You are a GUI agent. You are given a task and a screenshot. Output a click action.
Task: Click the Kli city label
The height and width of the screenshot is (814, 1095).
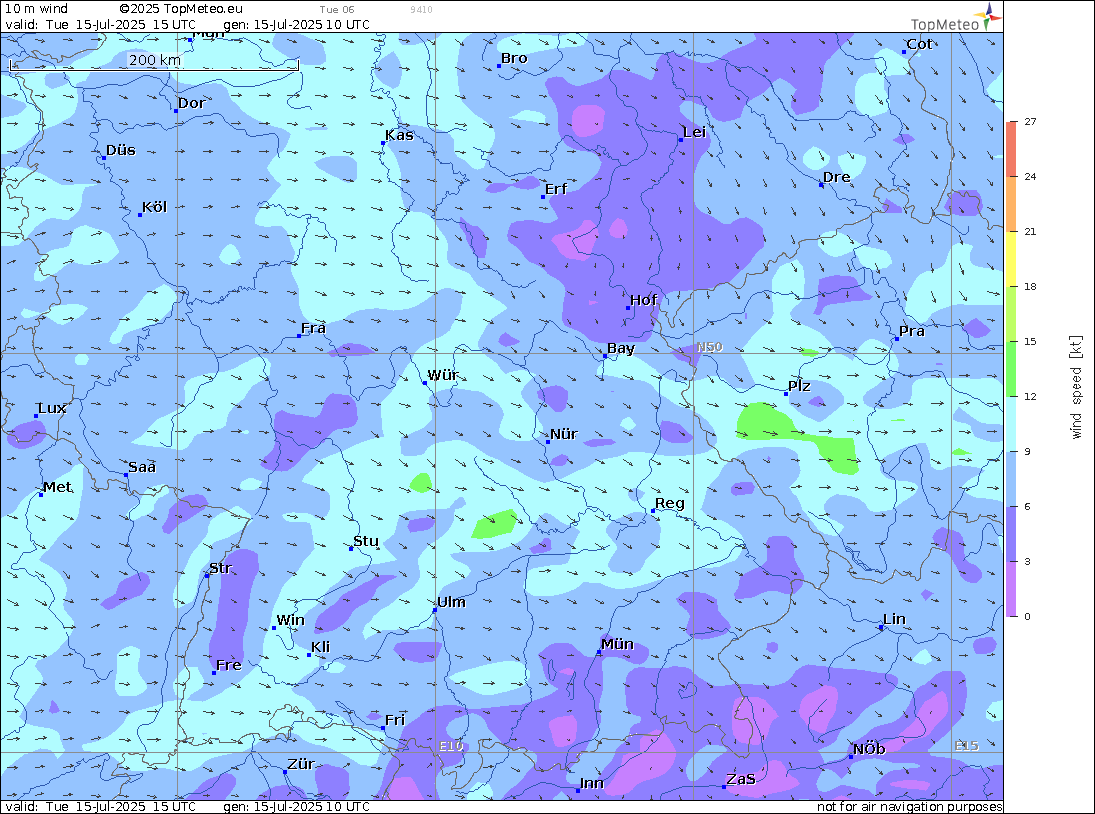321,647
